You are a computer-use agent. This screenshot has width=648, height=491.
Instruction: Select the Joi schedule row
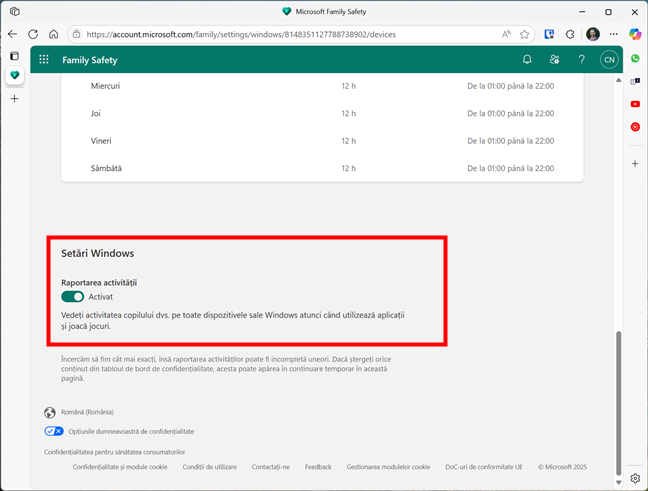[x=322, y=113]
